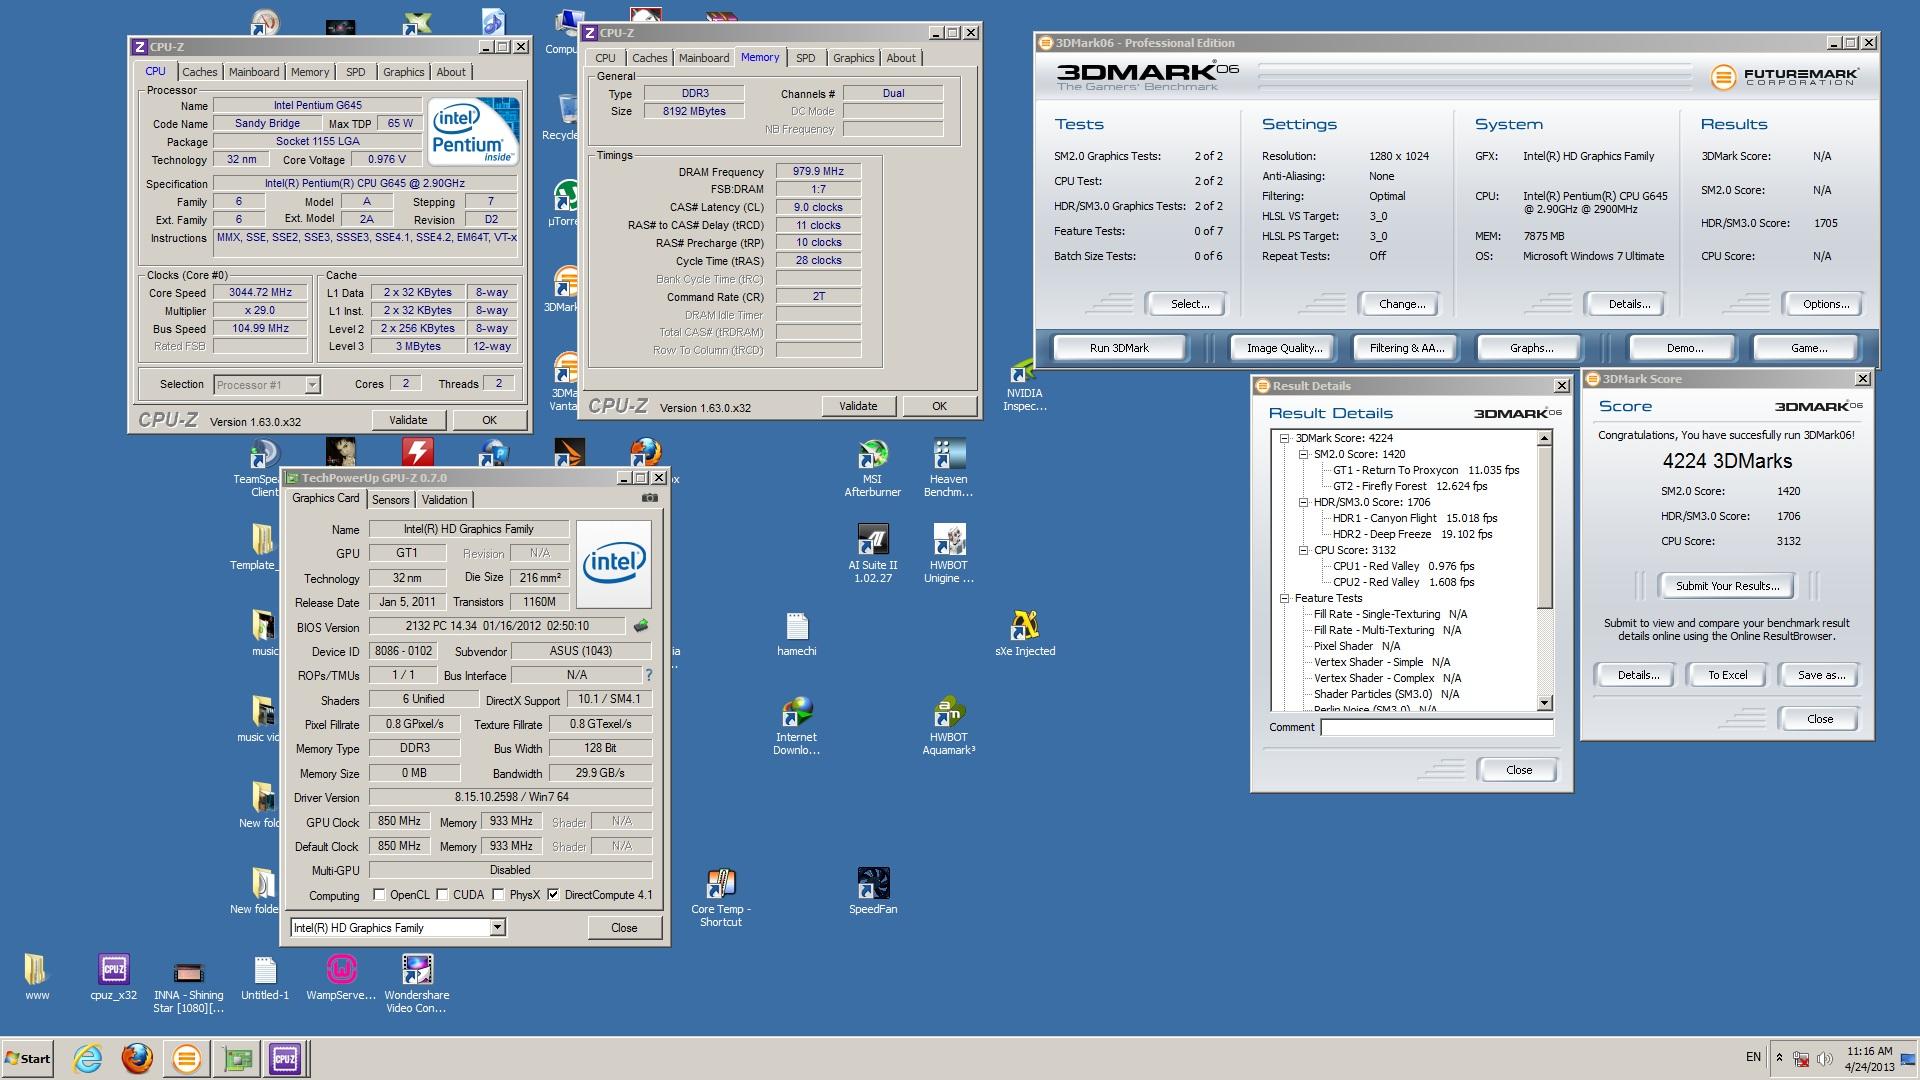Collapse CPU Score 3132 node
The width and height of the screenshot is (1920, 1080).
tap(1303, 550)
